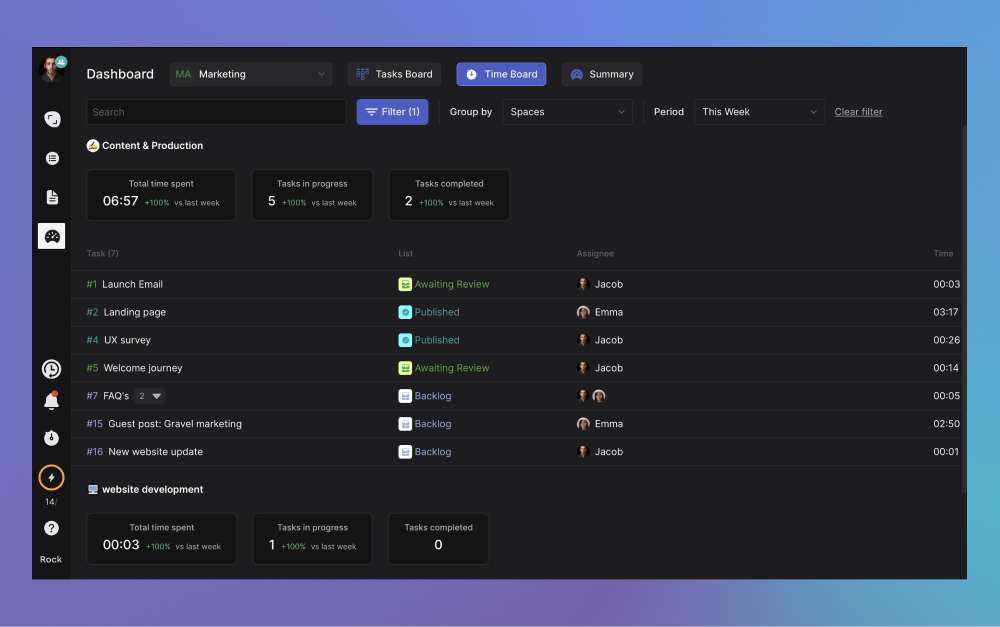Open the Period This Week dropdown
Screen dimensions: 1000x627
click(759, 112)
